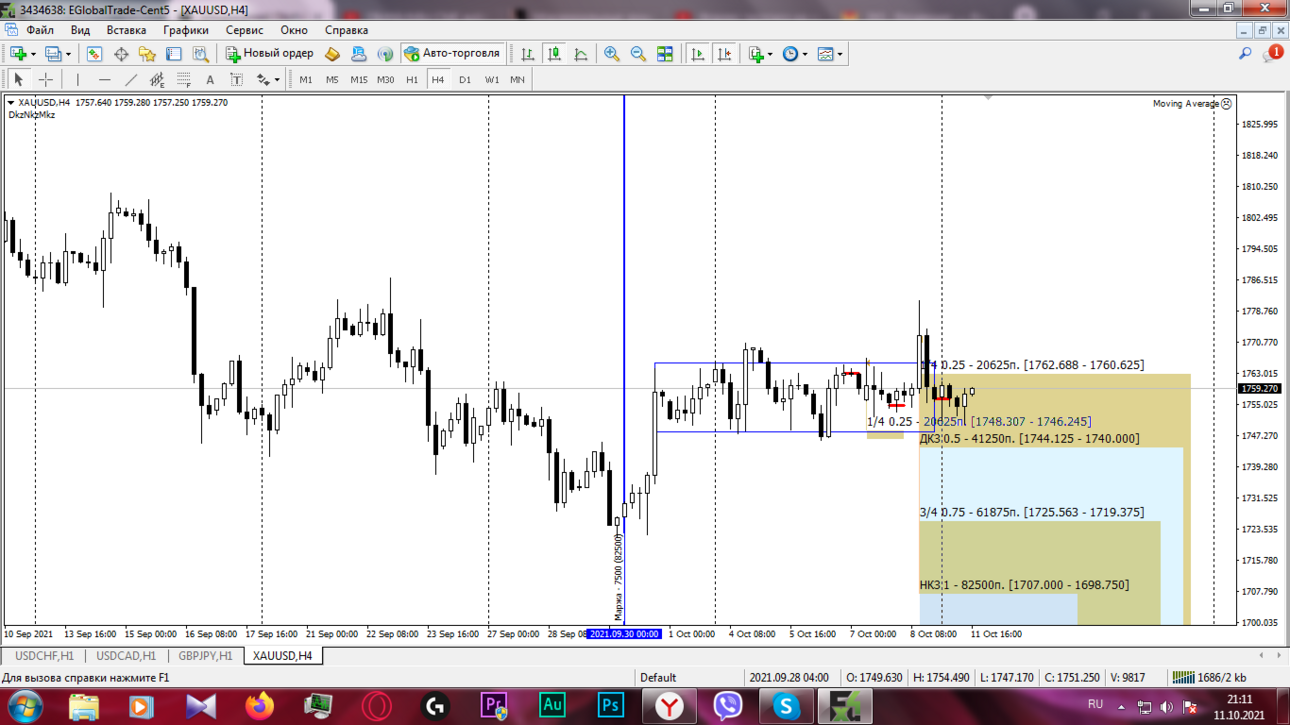
Task: Open the Market Watch panel icon
Action: 94,54
